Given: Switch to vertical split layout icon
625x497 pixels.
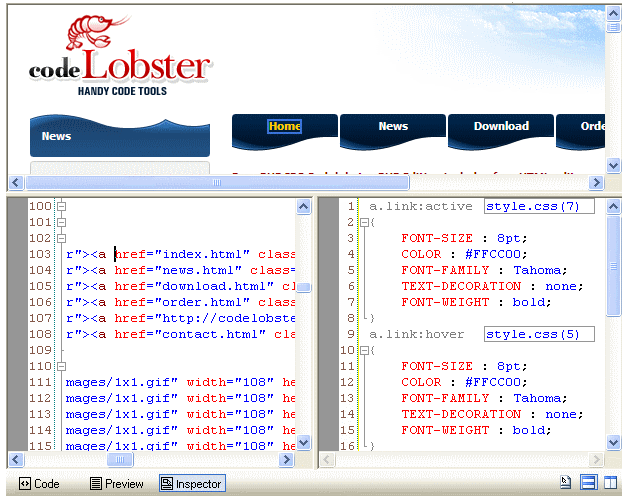Looking at the screenshot, I should click(x=610, y=483).
